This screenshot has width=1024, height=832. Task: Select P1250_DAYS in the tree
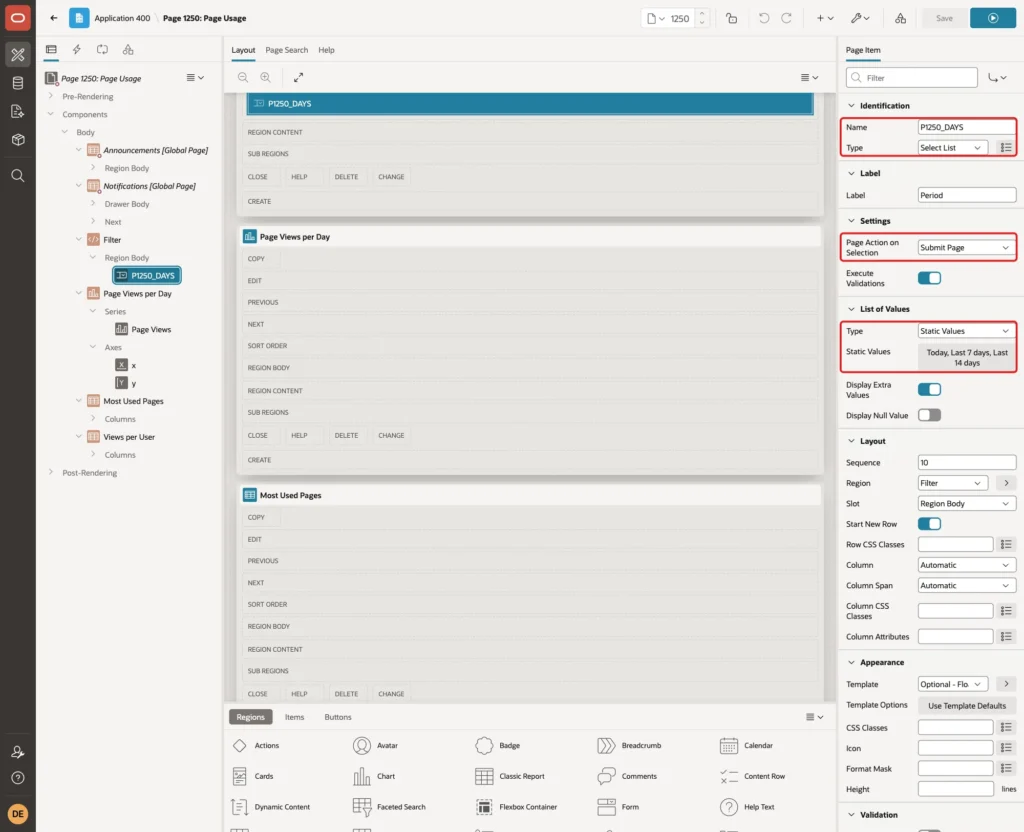coord(147,276)
